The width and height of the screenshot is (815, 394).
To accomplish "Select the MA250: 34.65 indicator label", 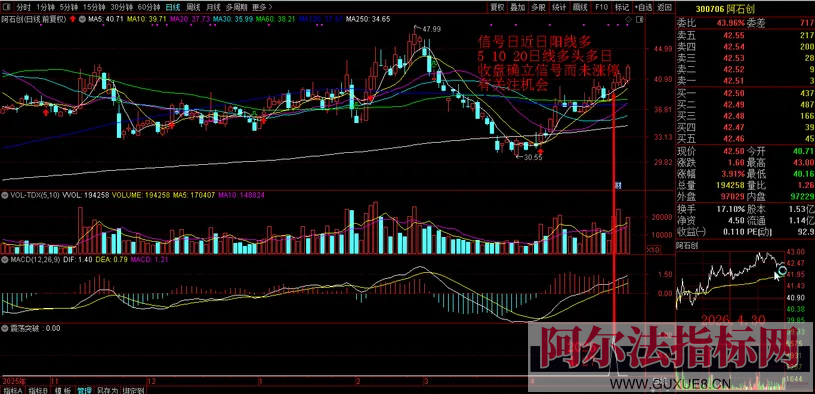I will (368, 19).
